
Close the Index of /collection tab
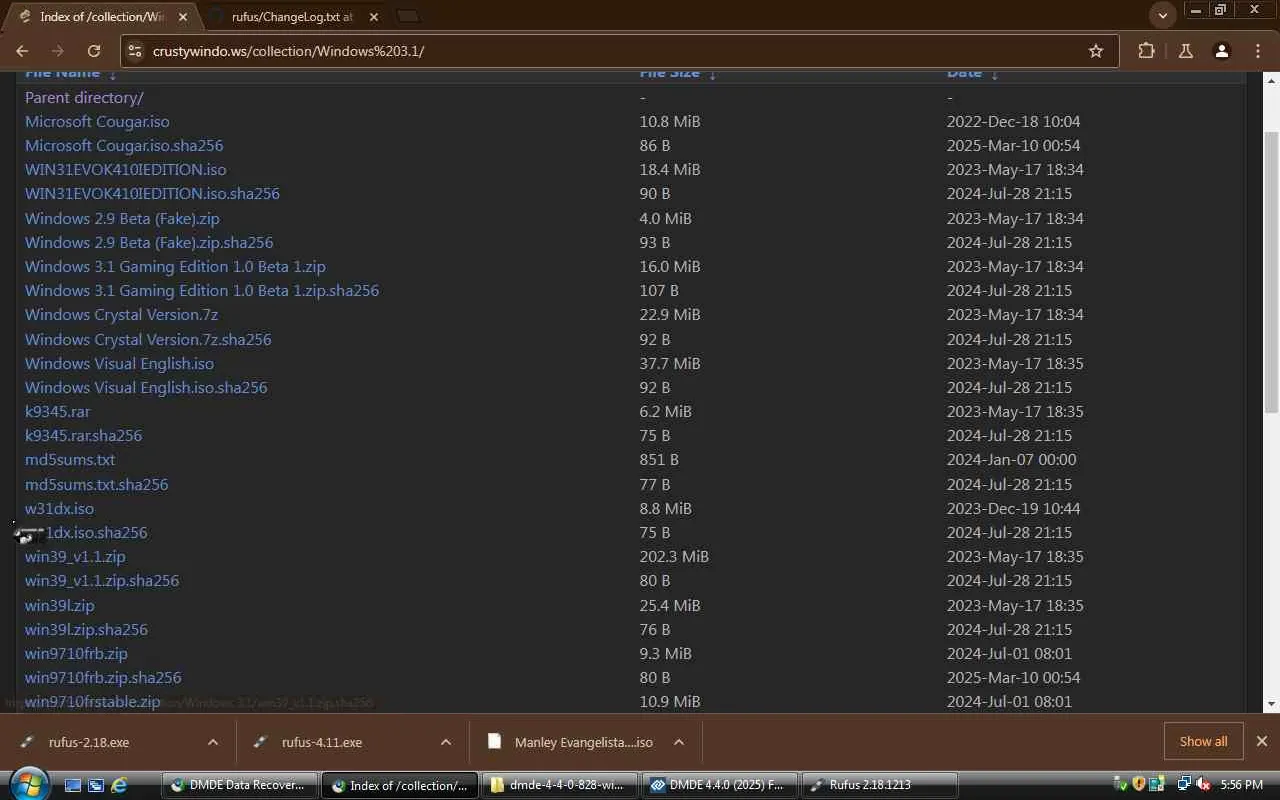182,17
